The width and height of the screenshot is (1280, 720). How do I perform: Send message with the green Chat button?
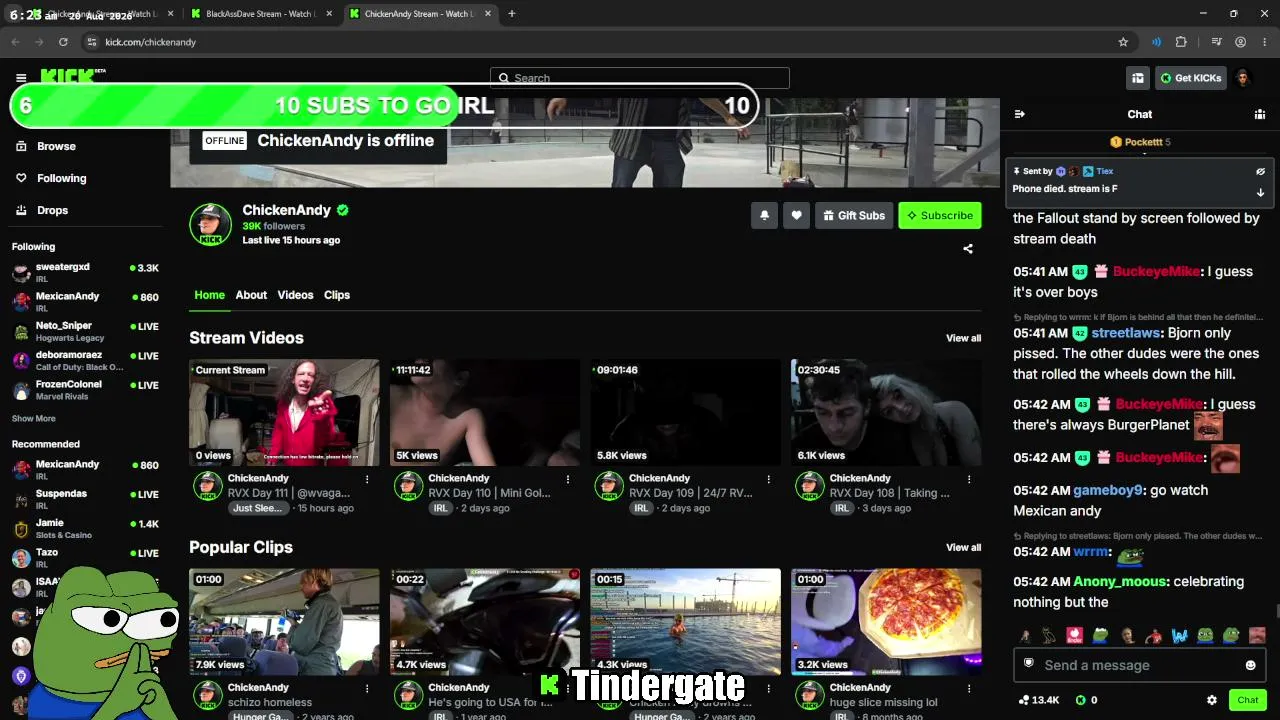[x=1248, y=700]
